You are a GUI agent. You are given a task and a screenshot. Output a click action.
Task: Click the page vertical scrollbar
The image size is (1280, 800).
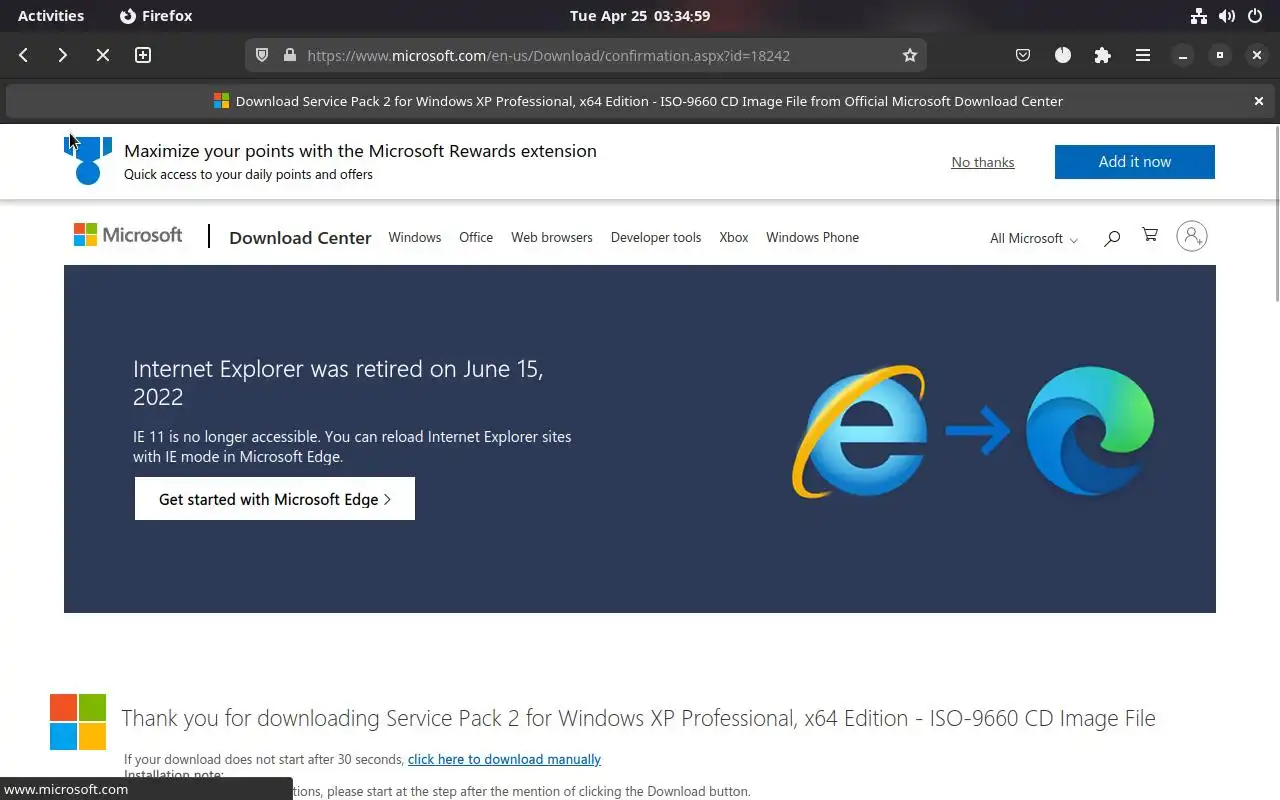[x=1276, y=212]
